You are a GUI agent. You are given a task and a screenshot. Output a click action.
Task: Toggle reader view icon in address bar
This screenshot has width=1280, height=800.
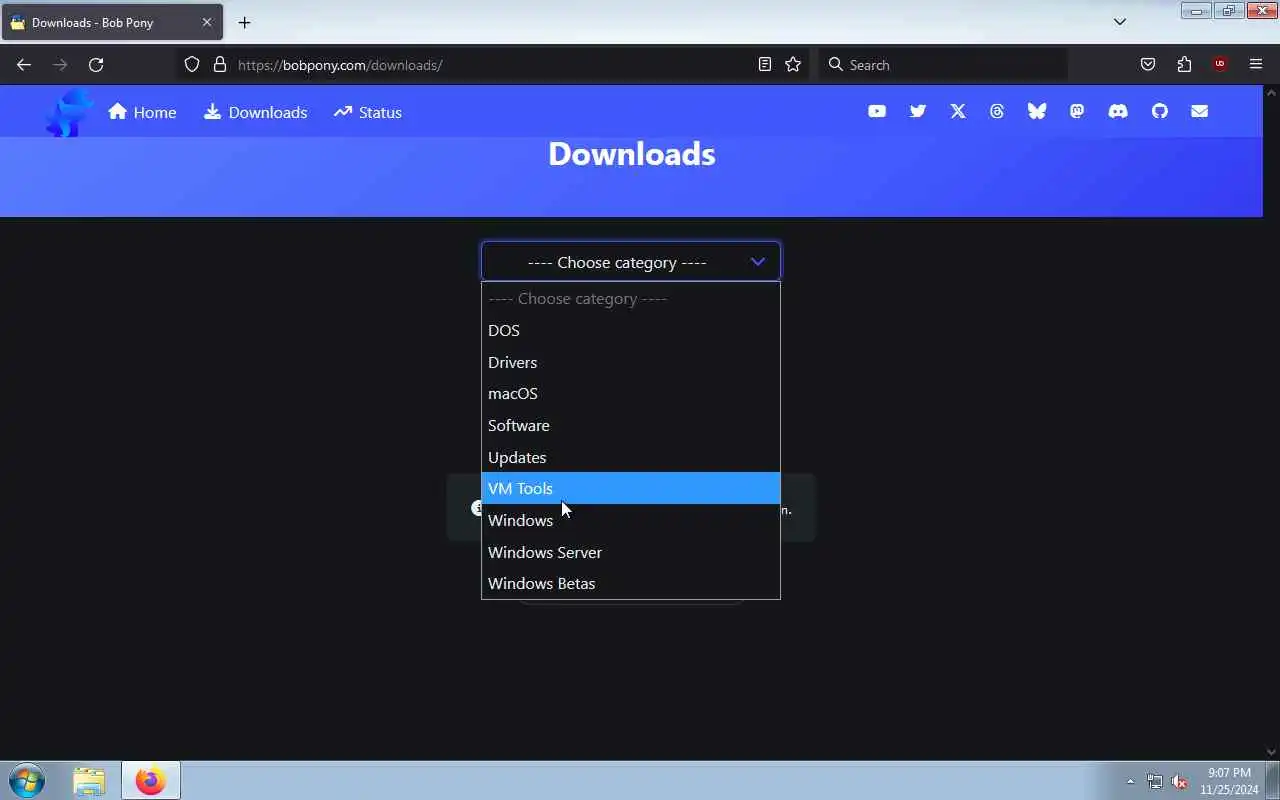(x=765, y=65)
